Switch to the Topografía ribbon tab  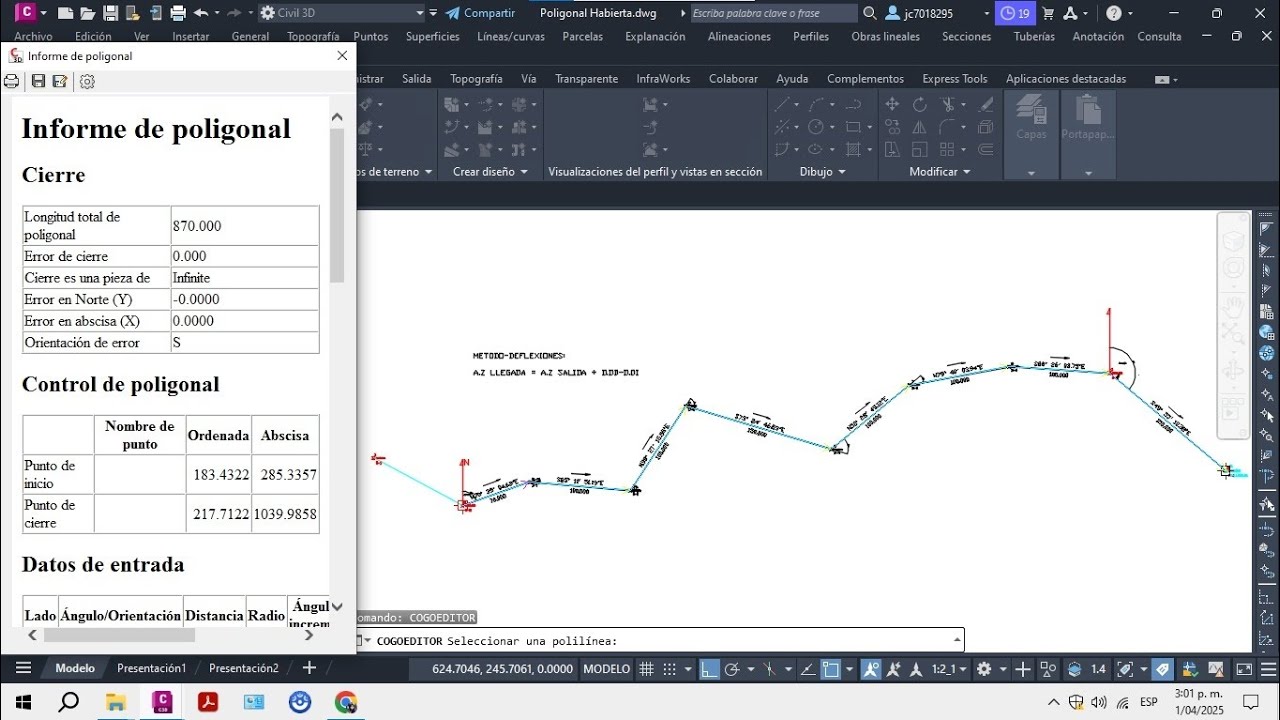point(476,79)
